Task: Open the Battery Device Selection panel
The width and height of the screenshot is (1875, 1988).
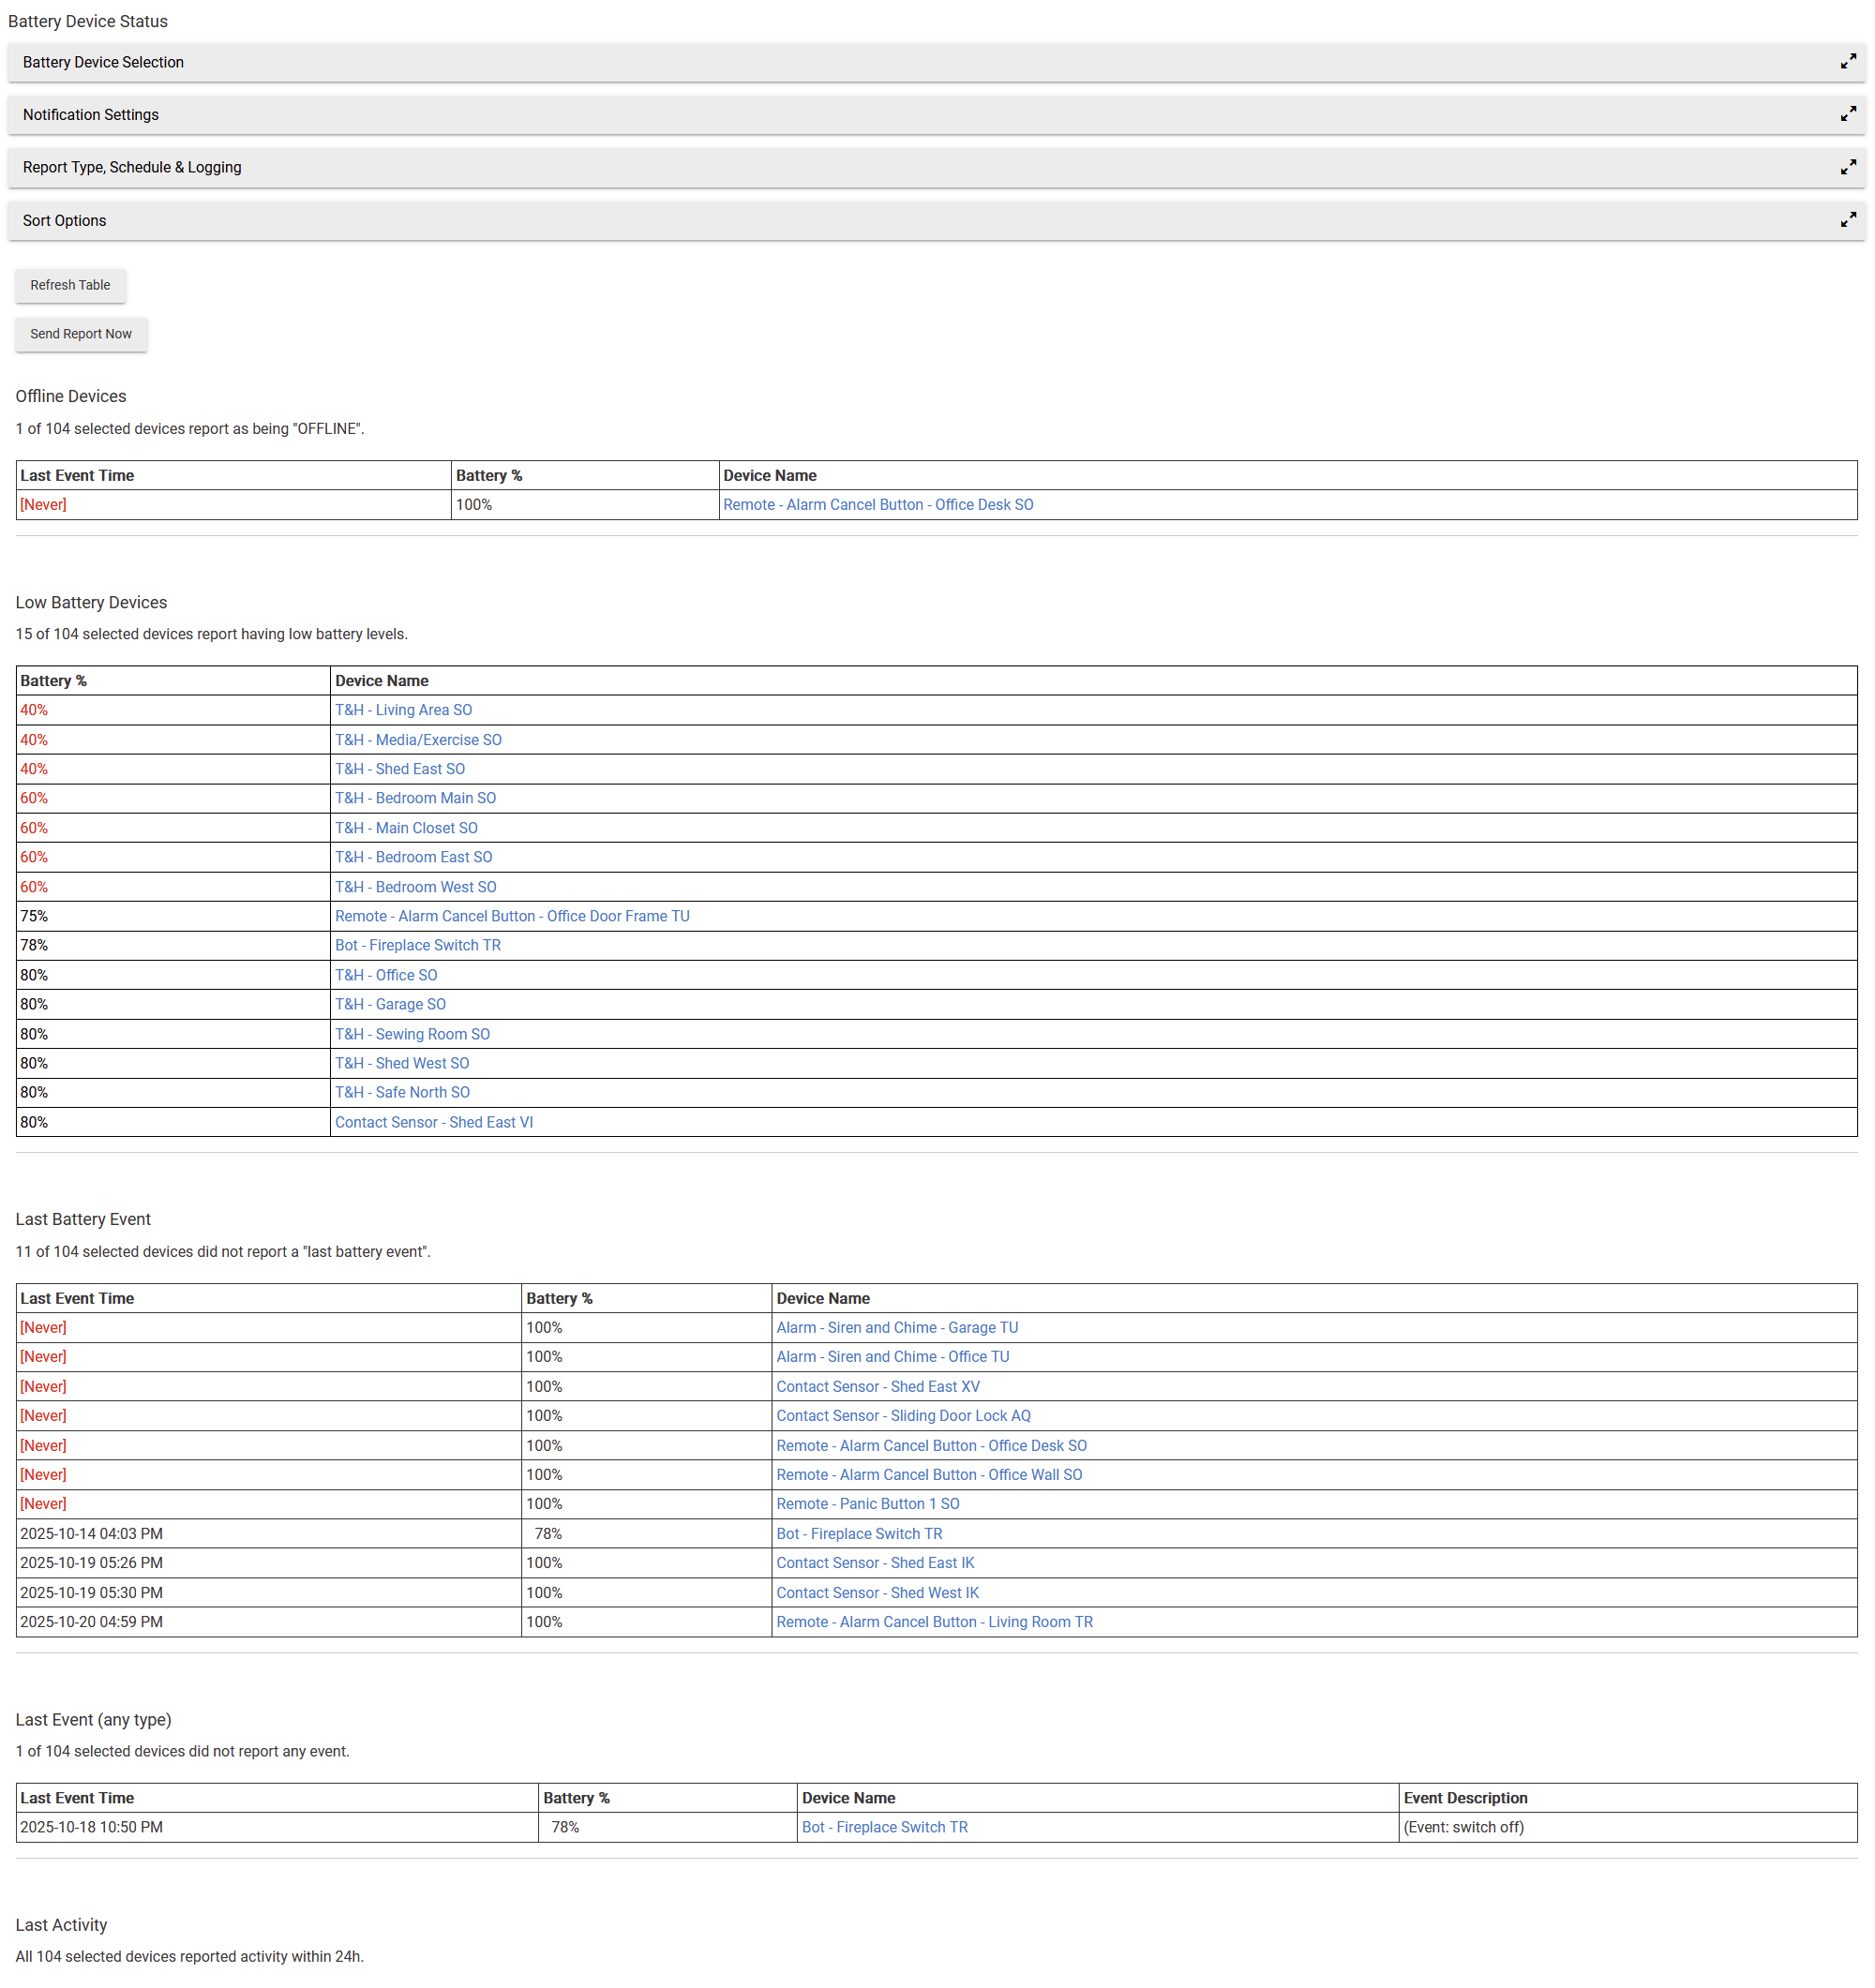Action: click(x=103, y=62)
